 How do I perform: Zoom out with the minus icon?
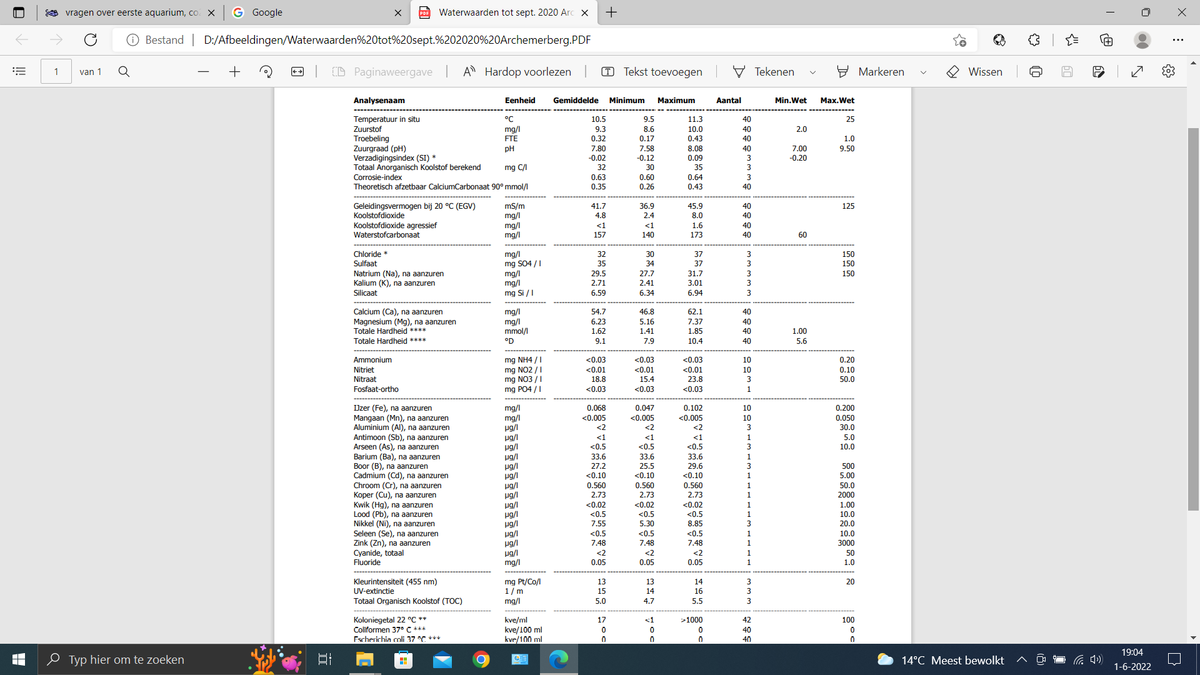[203, 72]
